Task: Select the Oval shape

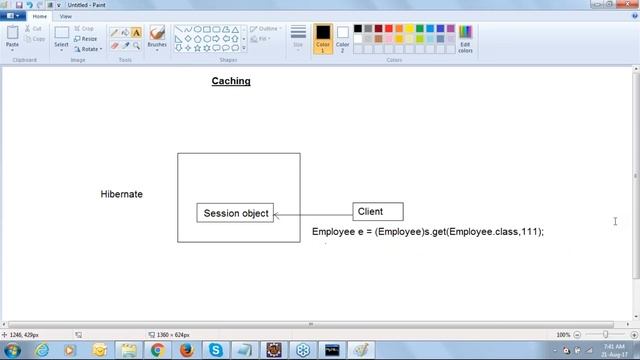Action: point(197,29)
